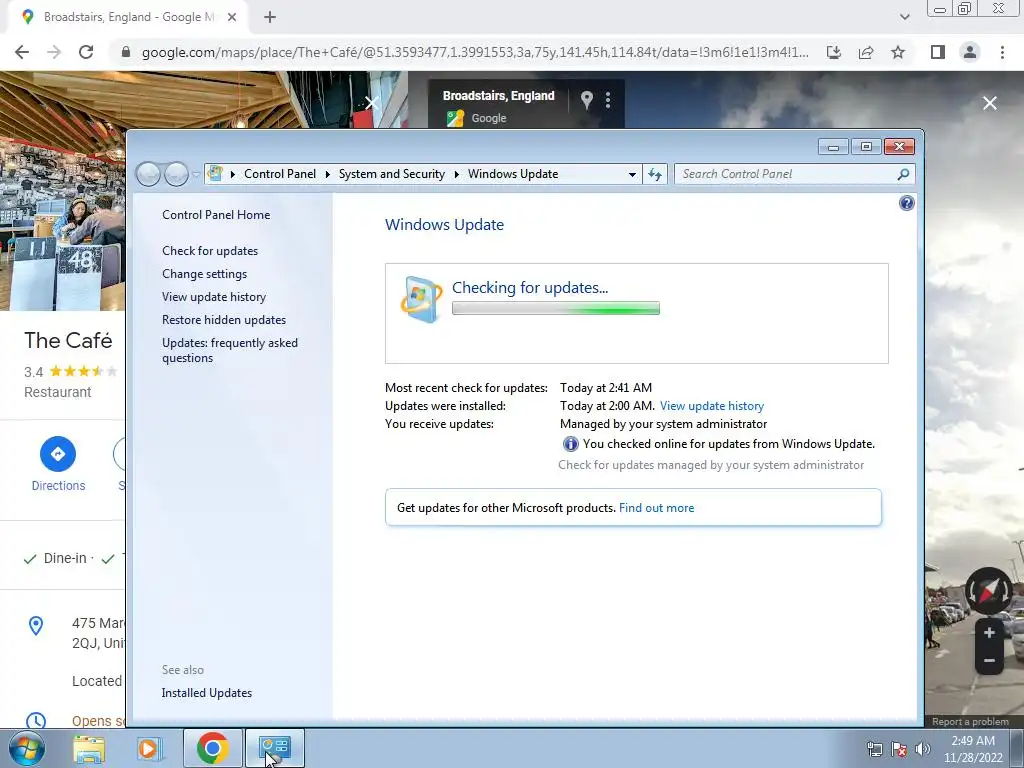Click Chrome's share page icon
The width and height of the screenshot is (1024, 768).
(866, 52)
